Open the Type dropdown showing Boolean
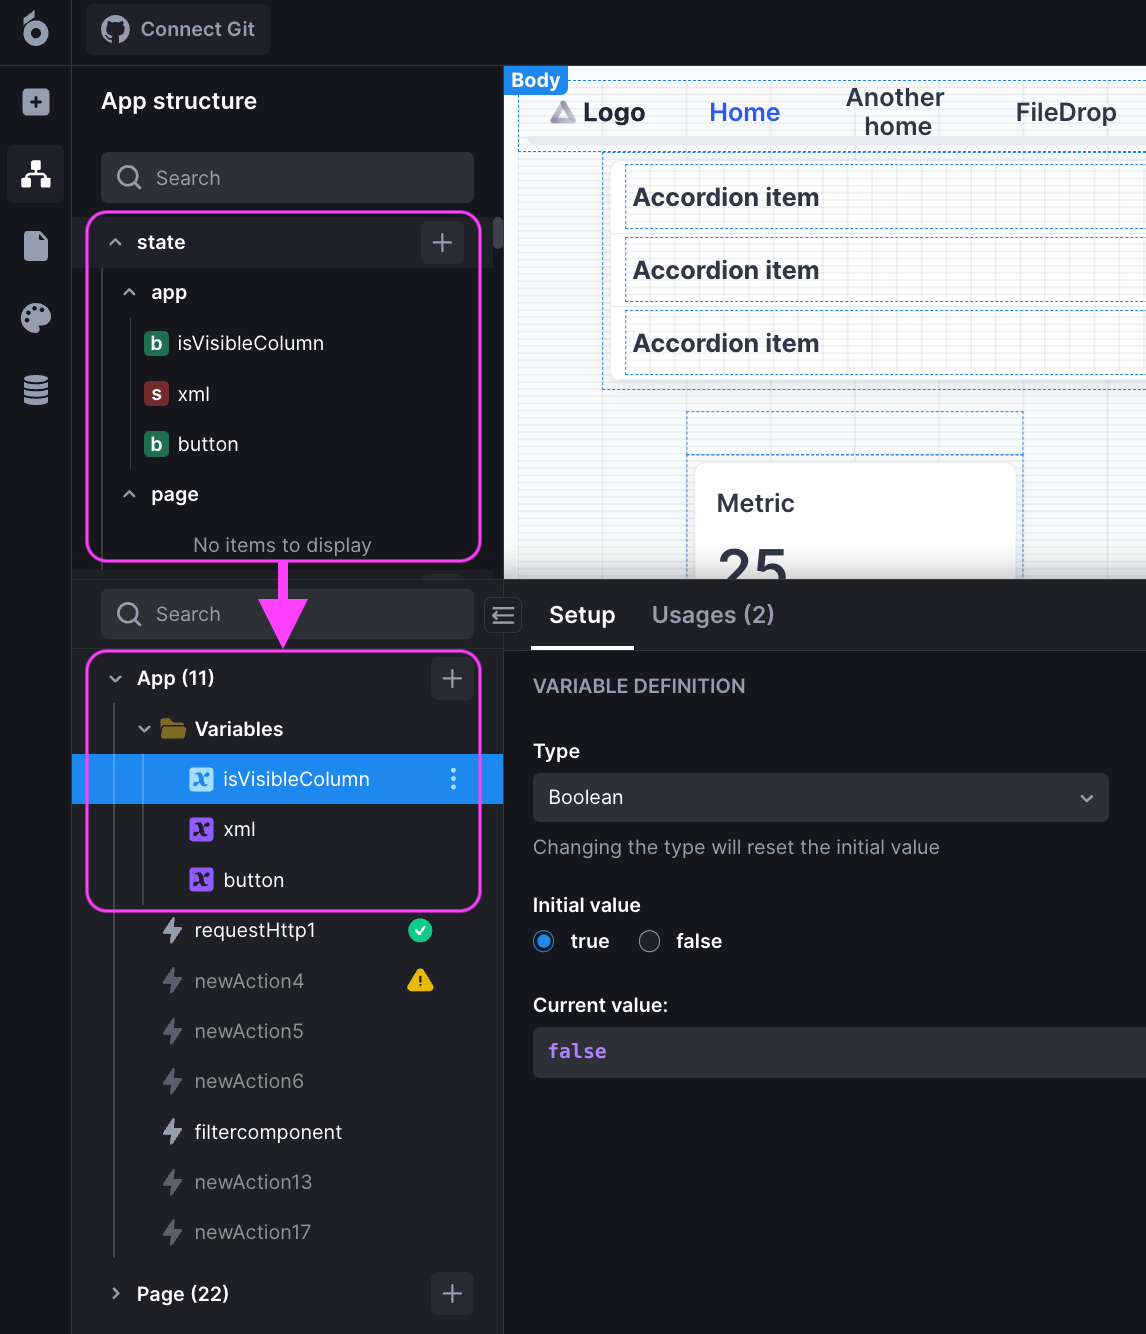 pyautogui.click(x=820, y=797)
